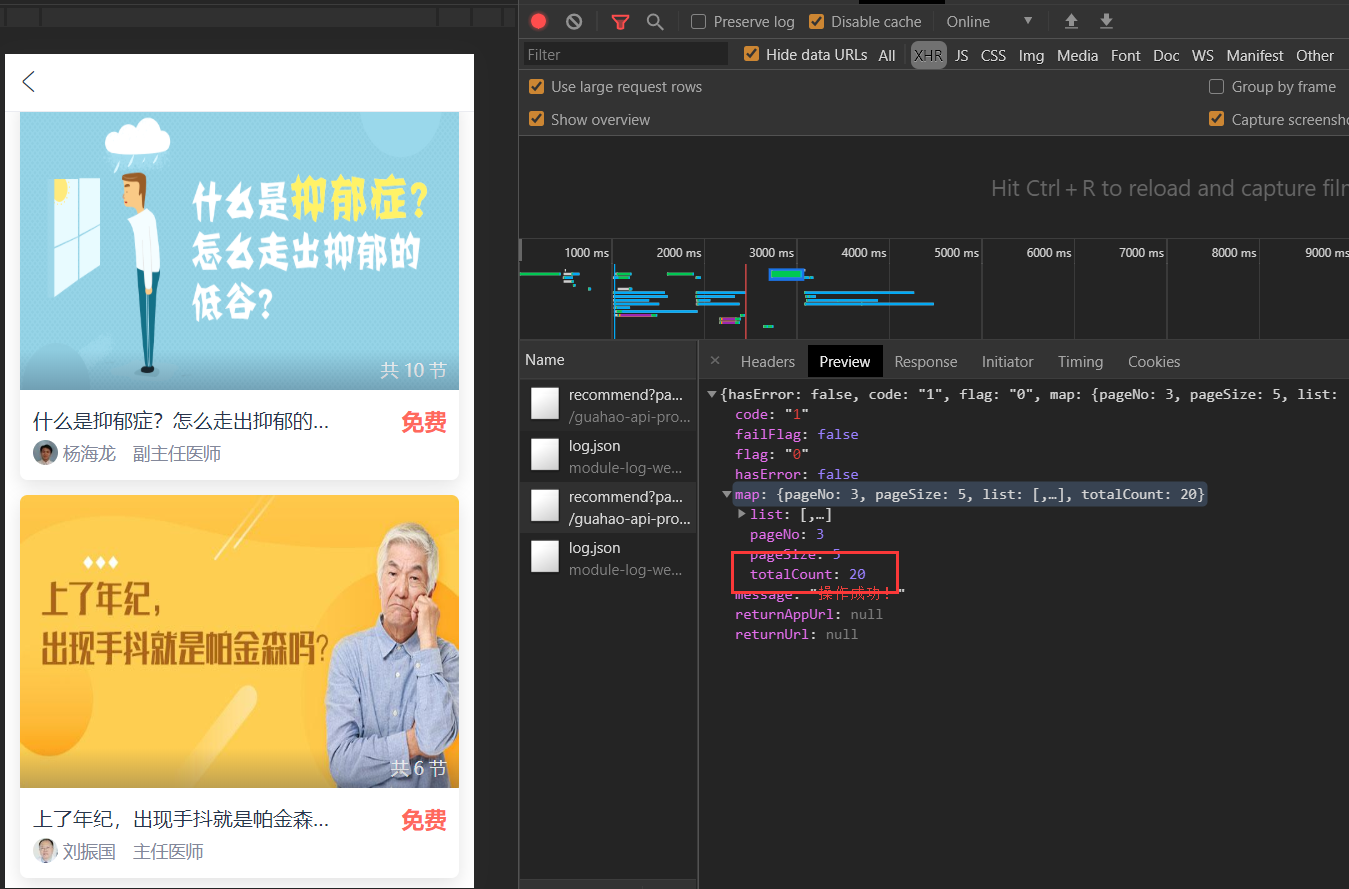Open the network search magnifier
Image resolution: width=1349 pixels, height=889 pixels.
pos(655,21)
